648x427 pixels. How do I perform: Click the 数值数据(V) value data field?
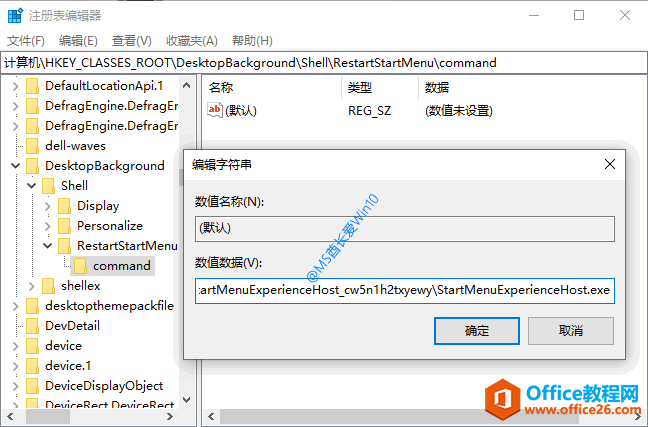point(405,291)
